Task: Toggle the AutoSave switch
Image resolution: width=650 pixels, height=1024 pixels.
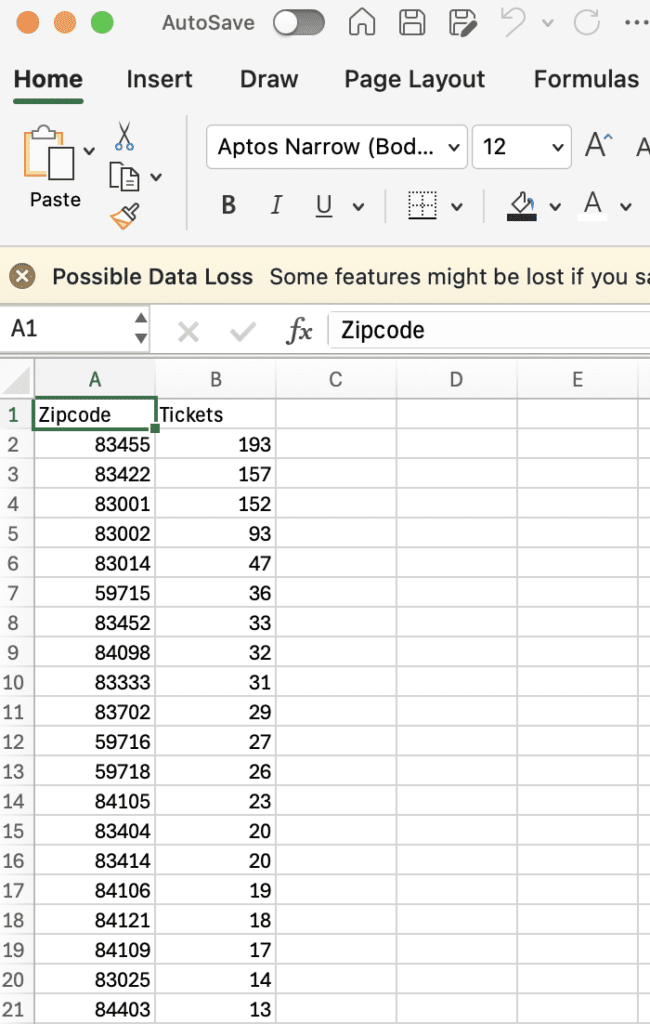Action: point(298,22)
